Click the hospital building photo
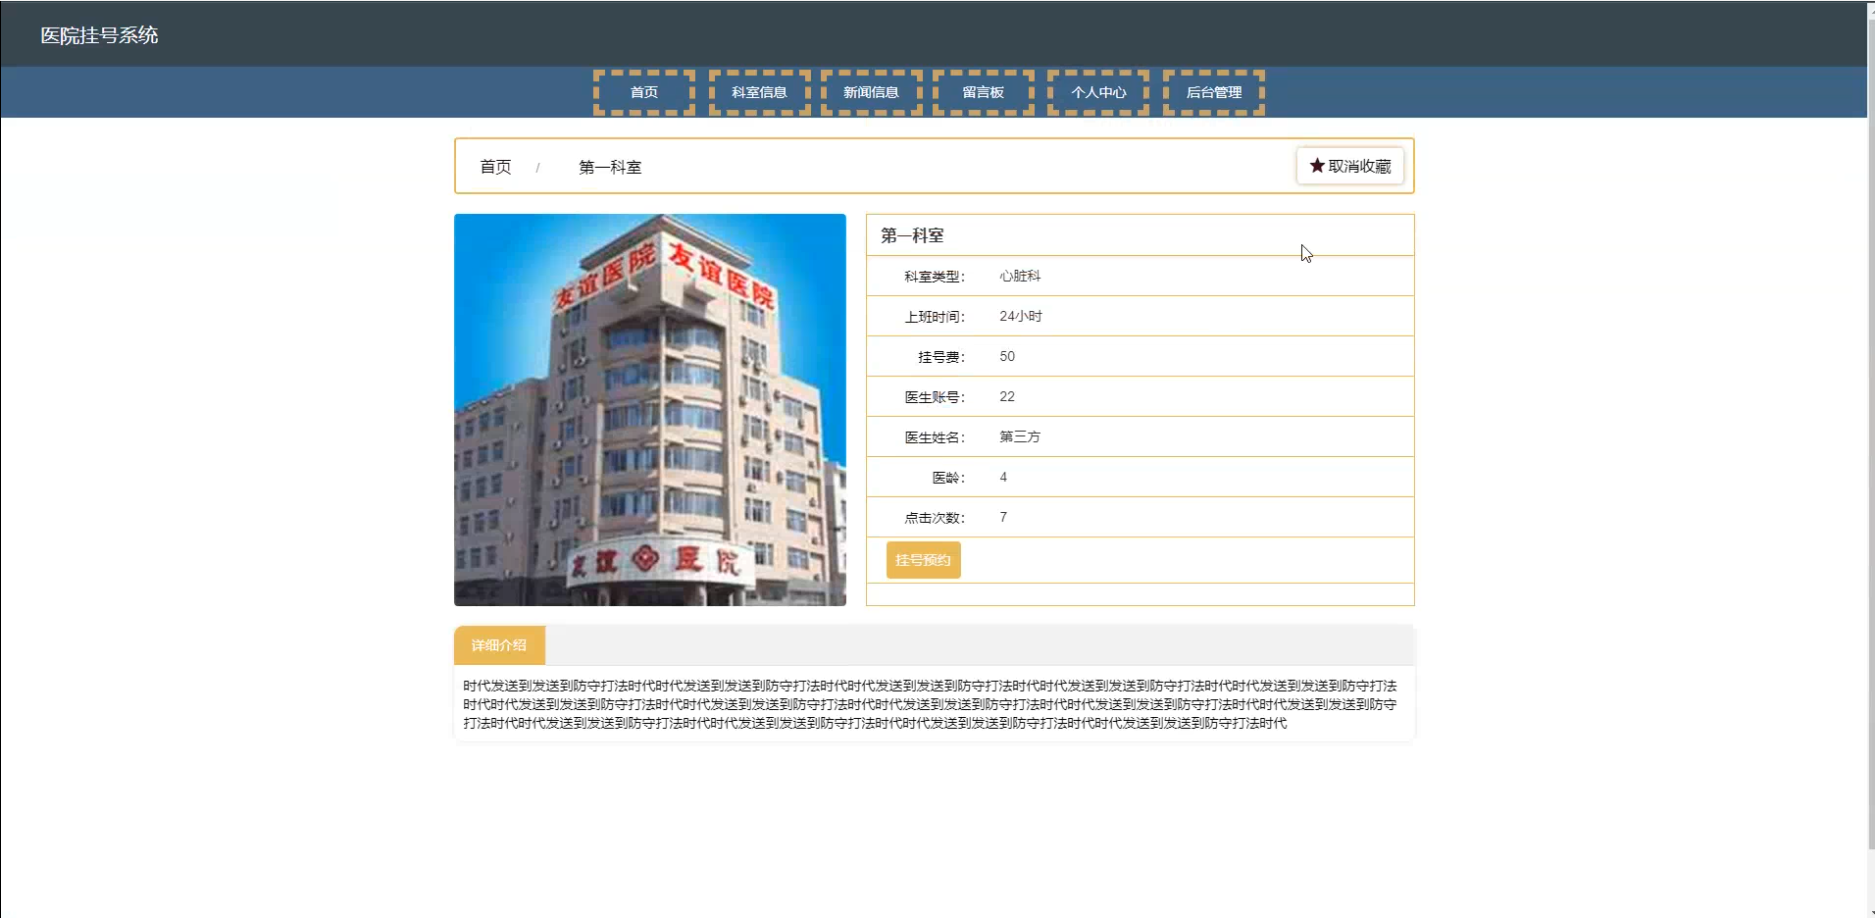The height and width of the screenshot is (918, 1875). click(650, 410)
